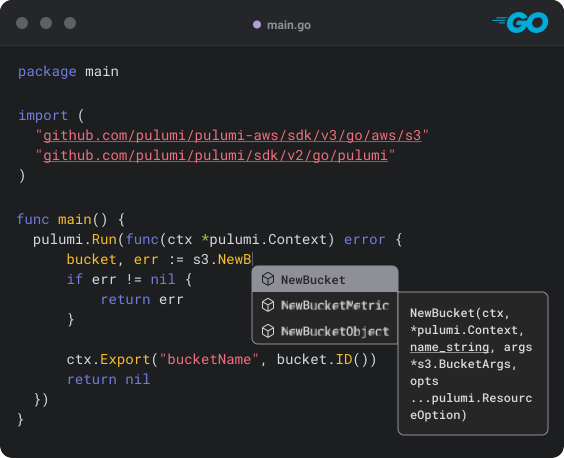564x458 pixels.
Task: Click the middle minimize window dot
Action: [x=46, y=23]
